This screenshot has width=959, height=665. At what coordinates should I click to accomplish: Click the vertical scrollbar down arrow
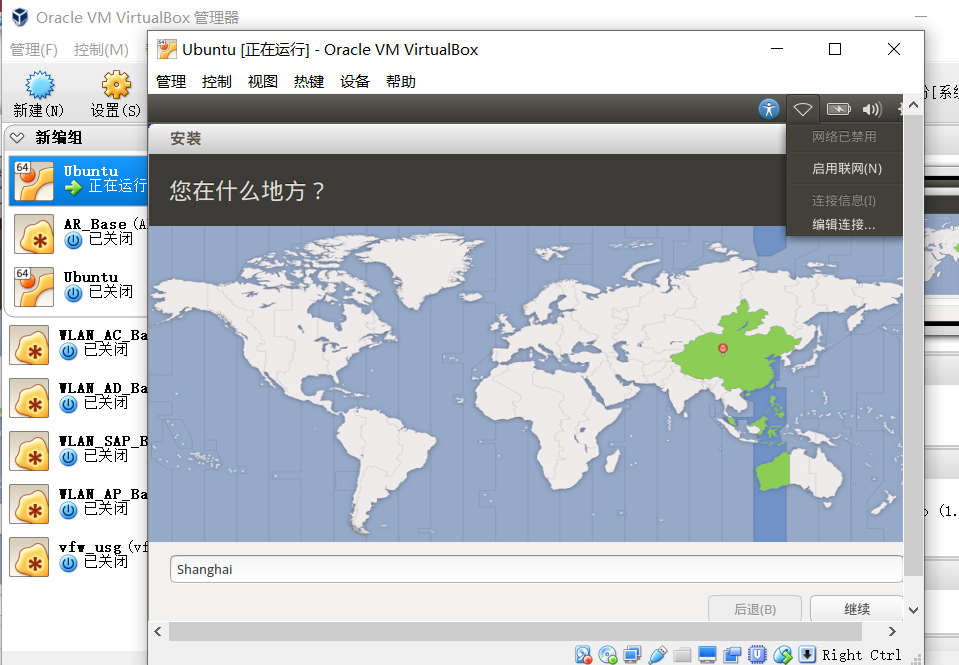[x=913, y=610]
